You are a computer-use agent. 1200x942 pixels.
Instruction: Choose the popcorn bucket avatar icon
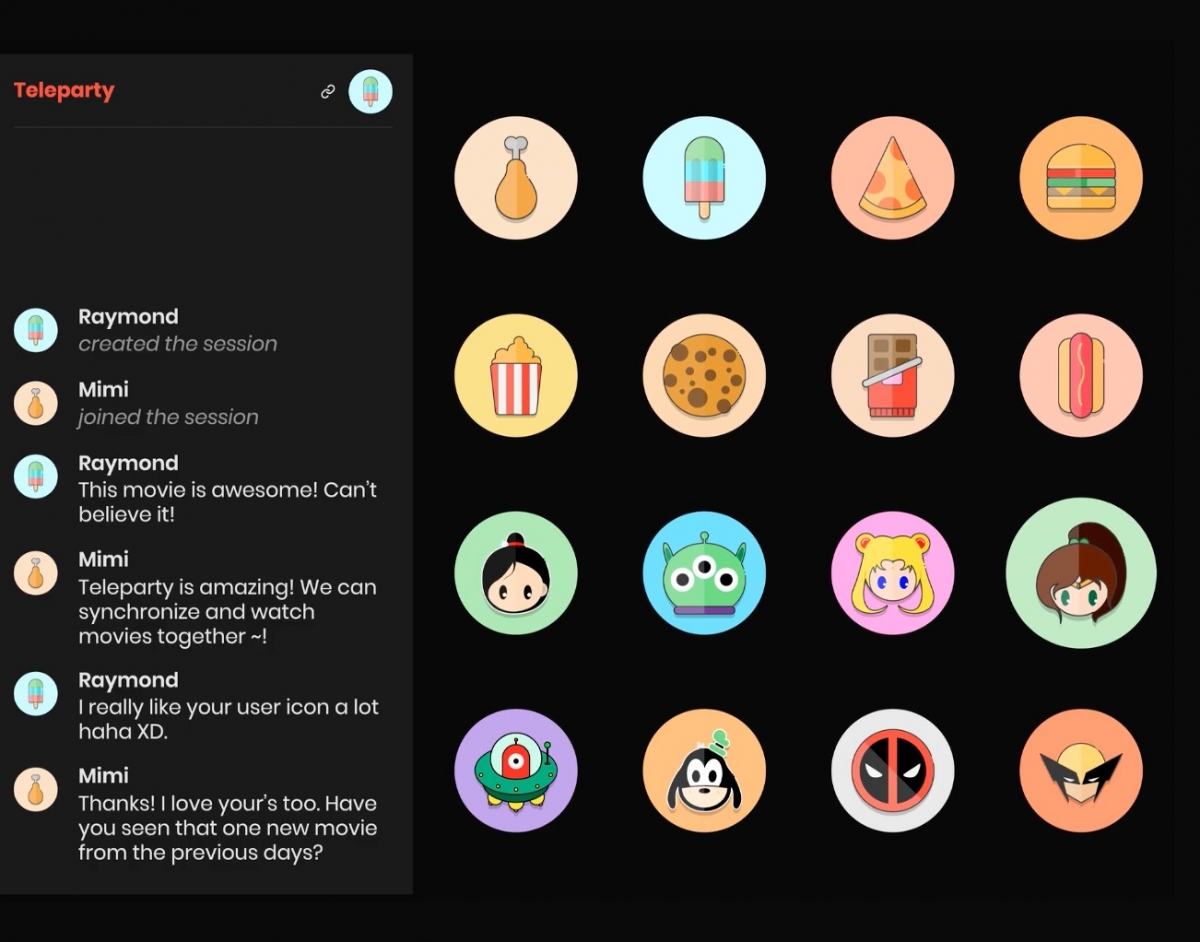tap(516, 376)
